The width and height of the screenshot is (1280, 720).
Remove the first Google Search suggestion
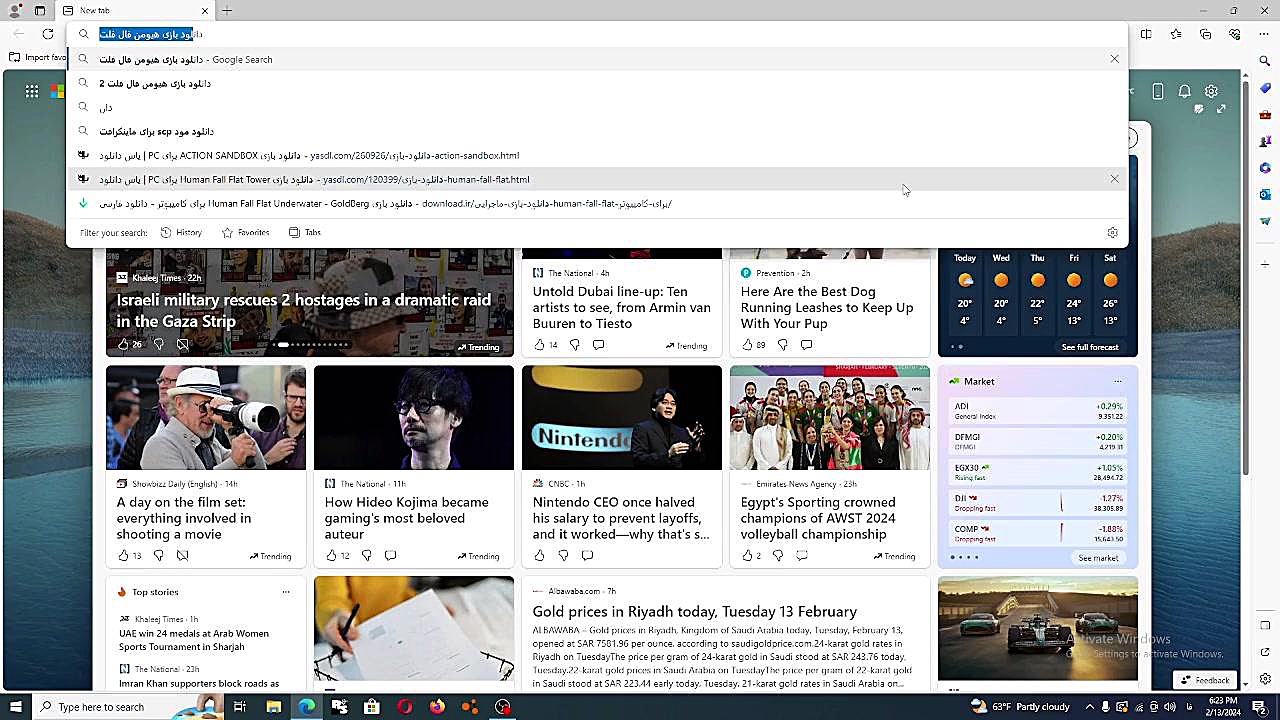[x=1114, y=59]
